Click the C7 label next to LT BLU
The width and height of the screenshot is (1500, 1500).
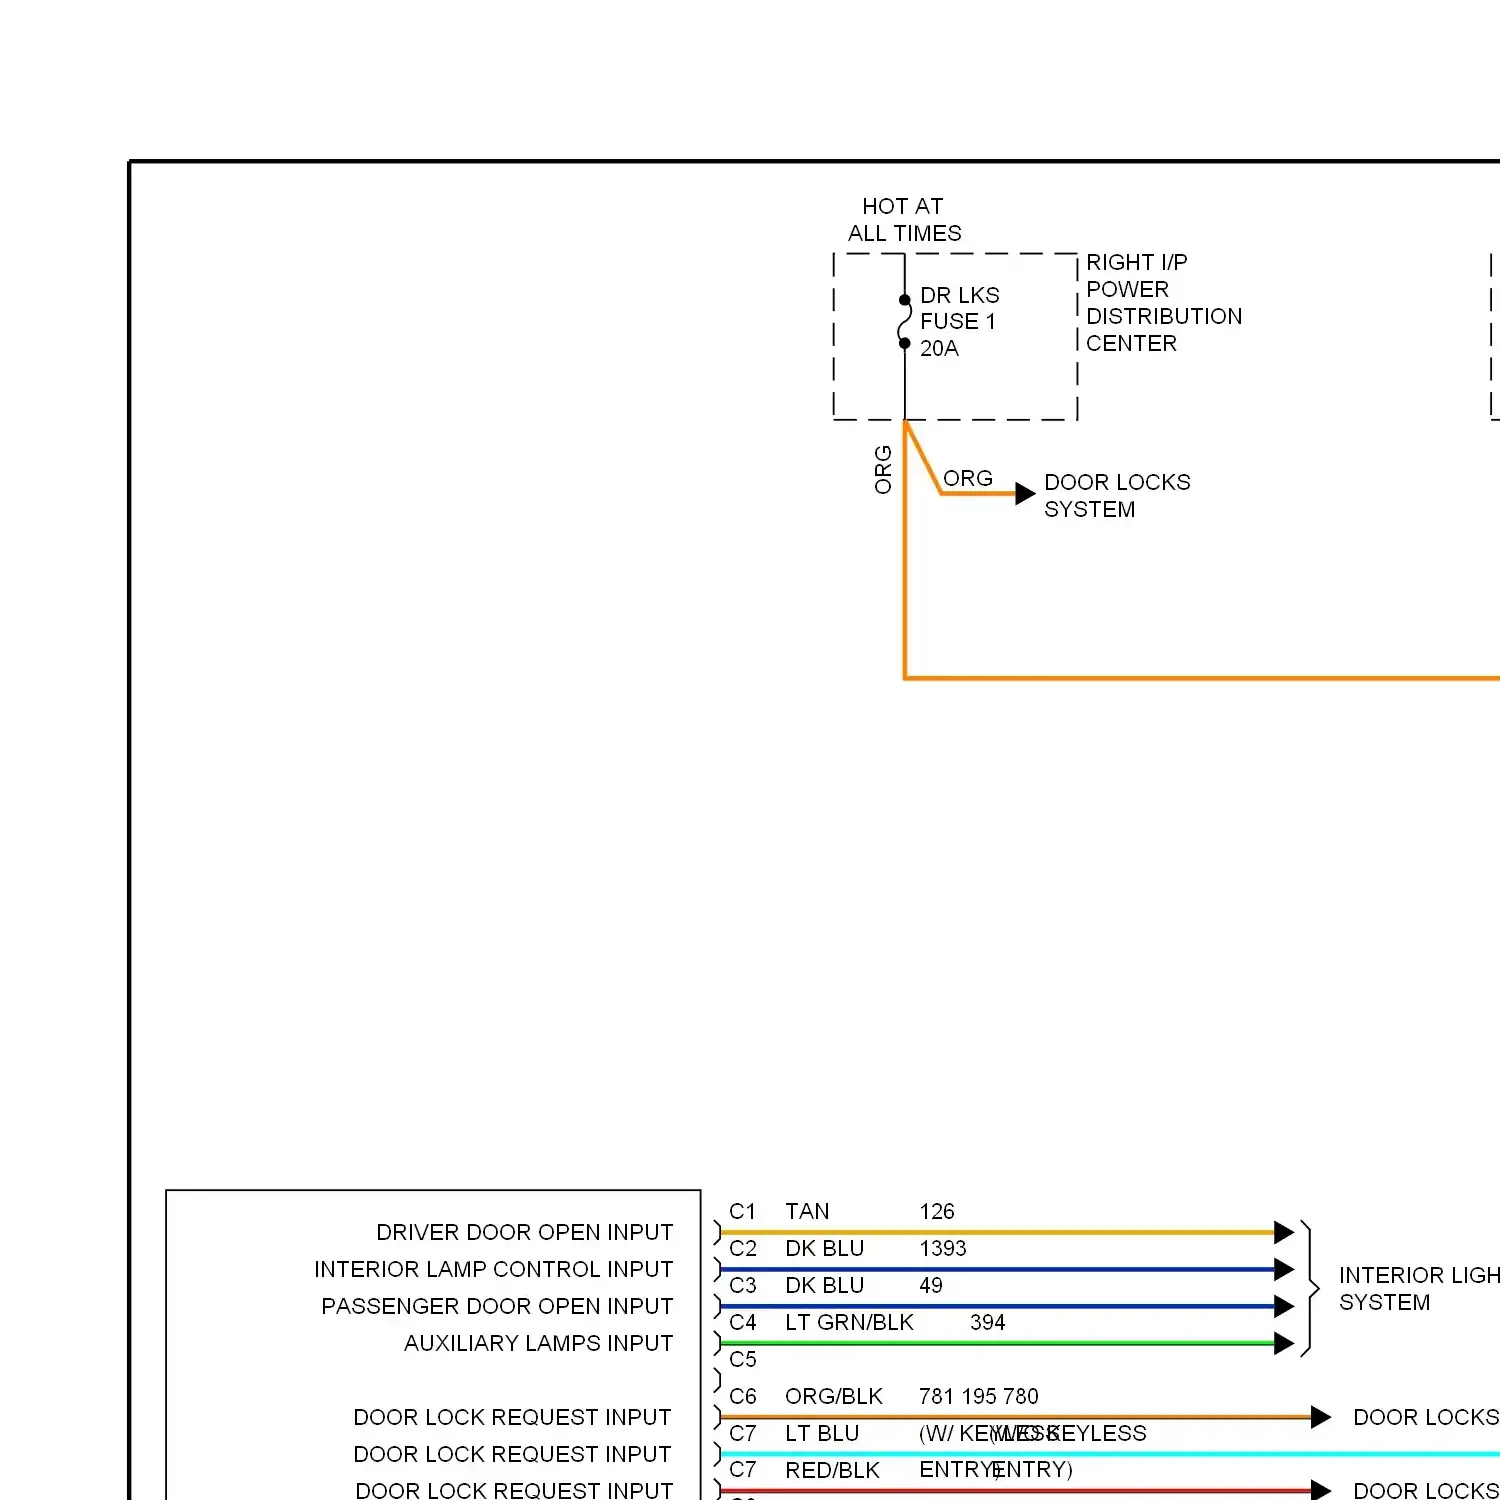tap(743, 1434)
